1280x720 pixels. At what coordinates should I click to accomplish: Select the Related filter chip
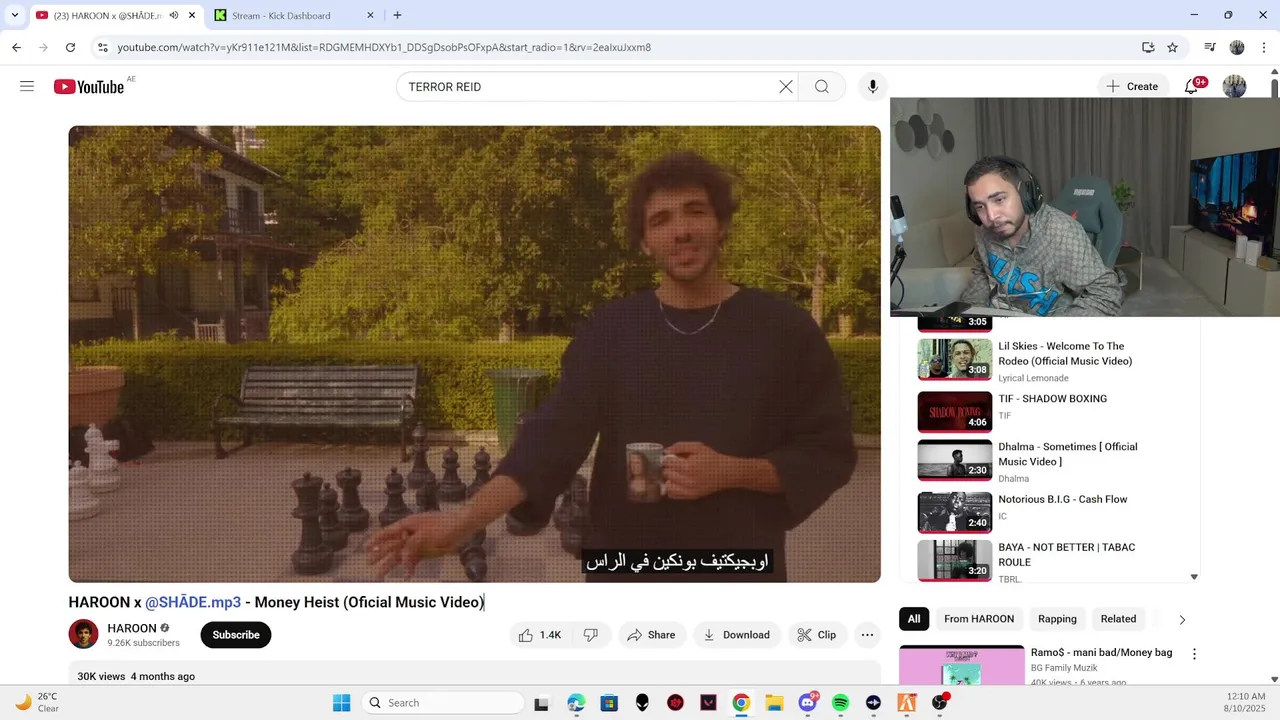(x=1118, y=619)
